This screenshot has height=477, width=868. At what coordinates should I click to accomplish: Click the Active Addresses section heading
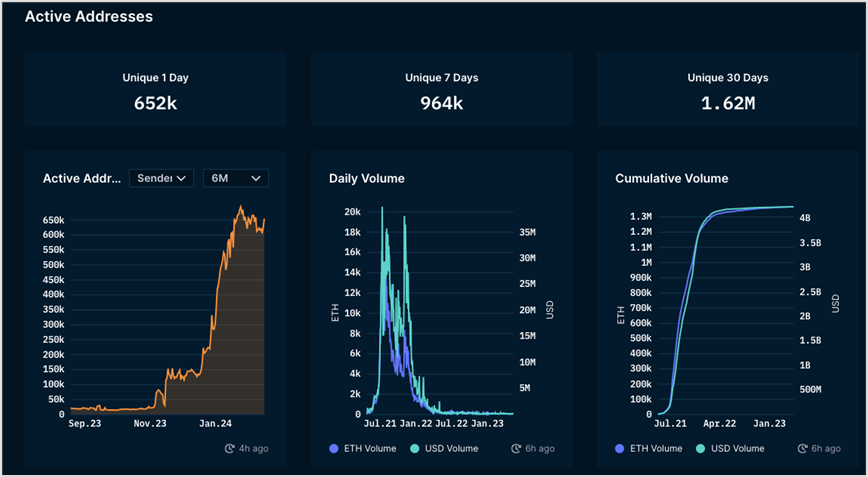pyautogui.click(x=88, y=16)
